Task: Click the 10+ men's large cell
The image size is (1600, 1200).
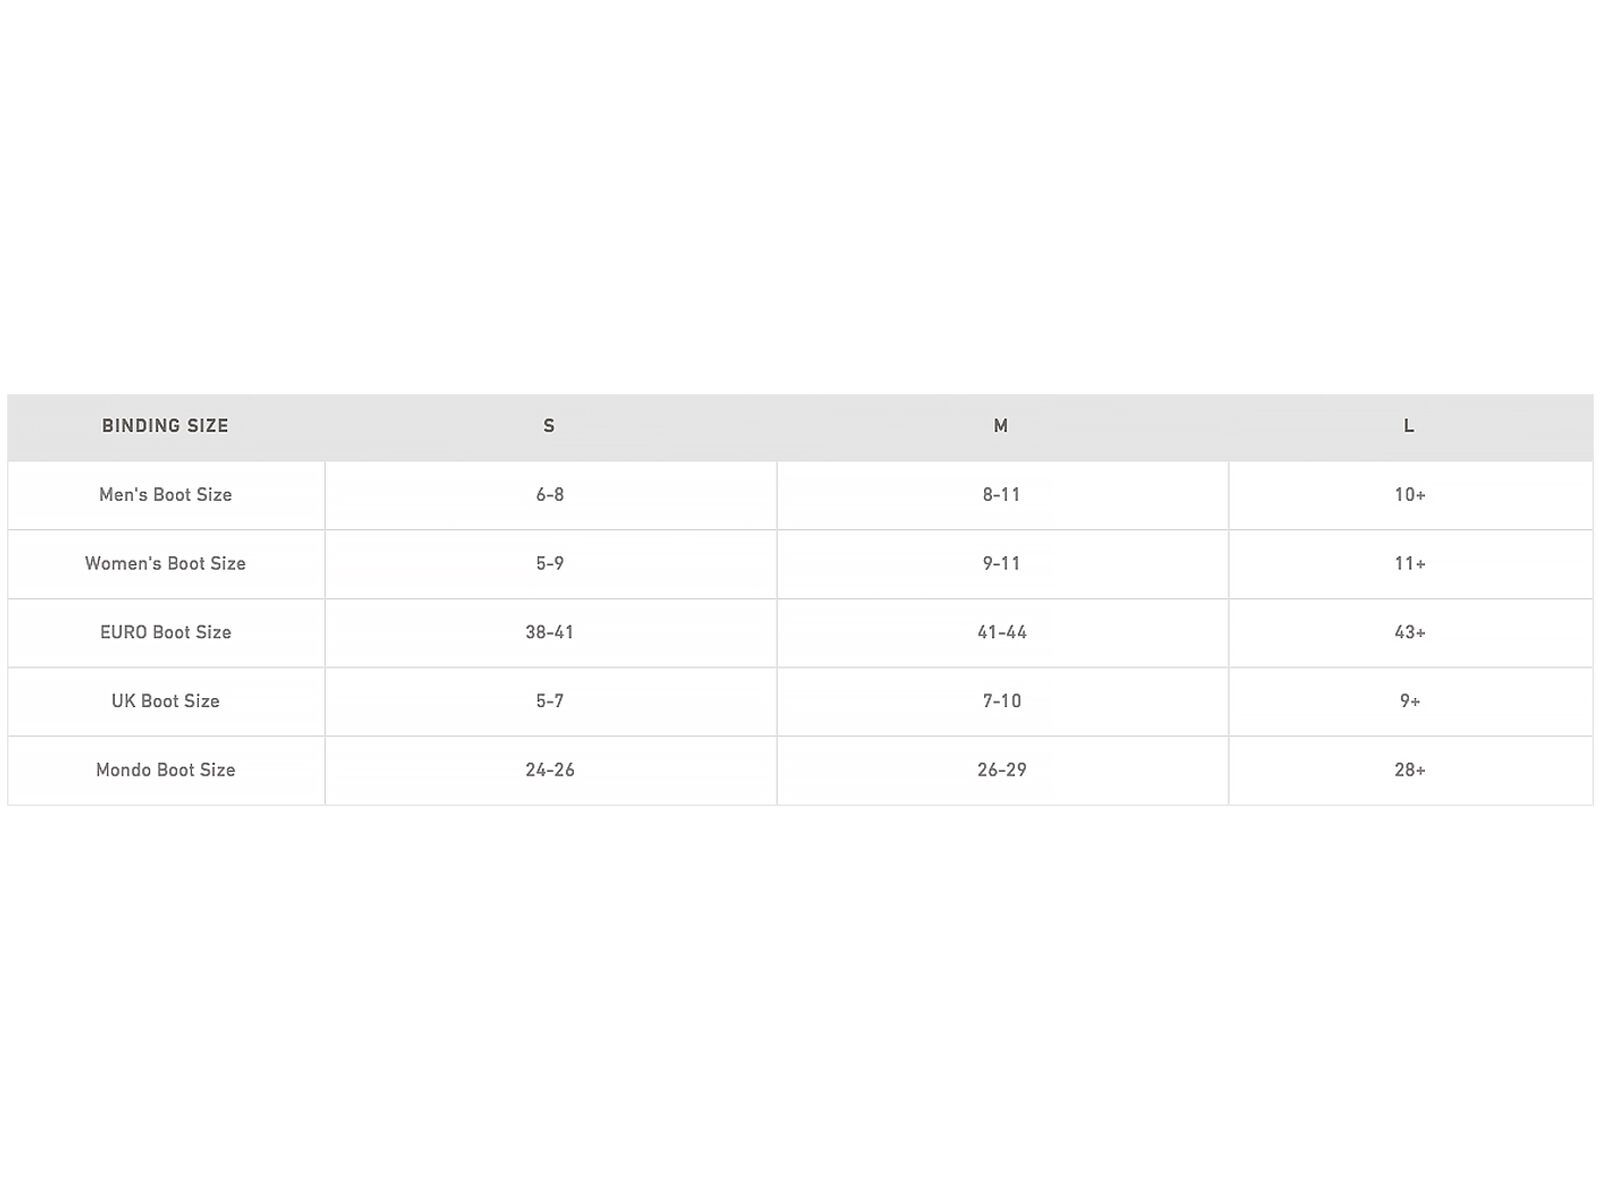Action: (1410, 495)
